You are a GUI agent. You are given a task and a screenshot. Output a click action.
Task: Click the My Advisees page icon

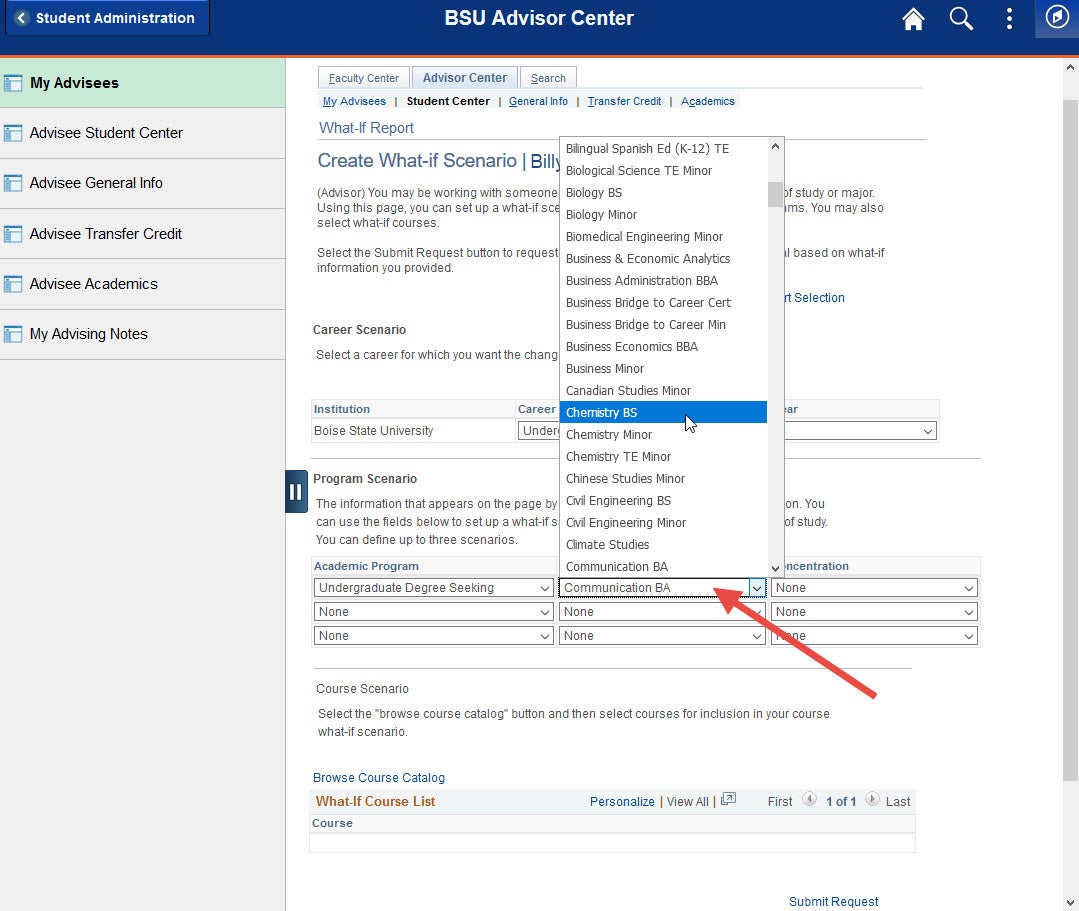(13, 83)
